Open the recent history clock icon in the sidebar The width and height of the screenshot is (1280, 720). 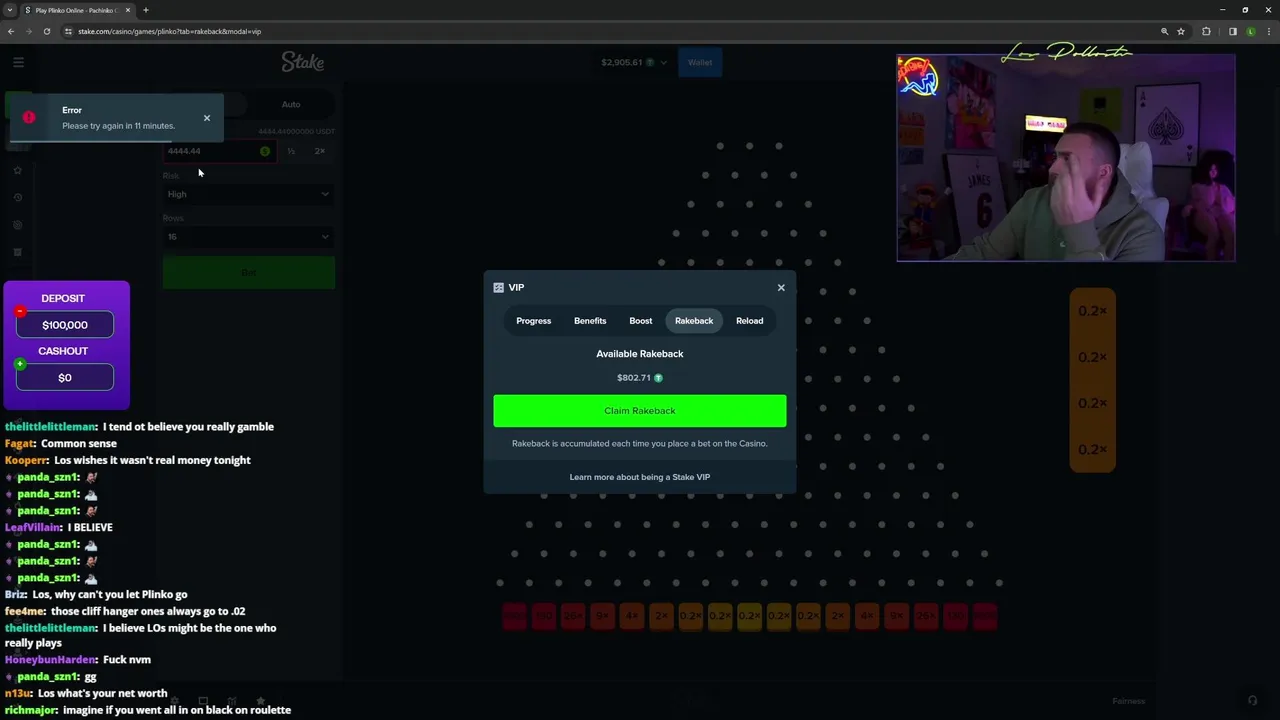[18, 197]
